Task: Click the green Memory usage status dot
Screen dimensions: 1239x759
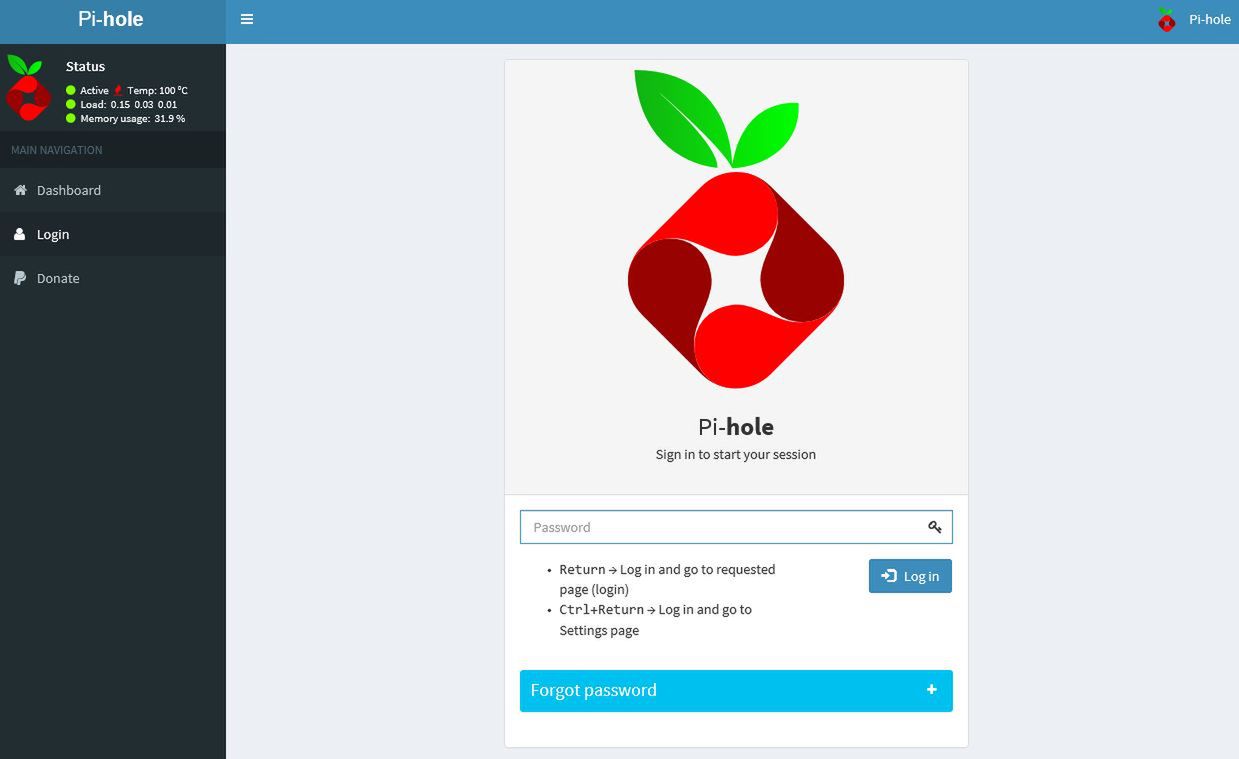Action: click(x=71, y=118)
